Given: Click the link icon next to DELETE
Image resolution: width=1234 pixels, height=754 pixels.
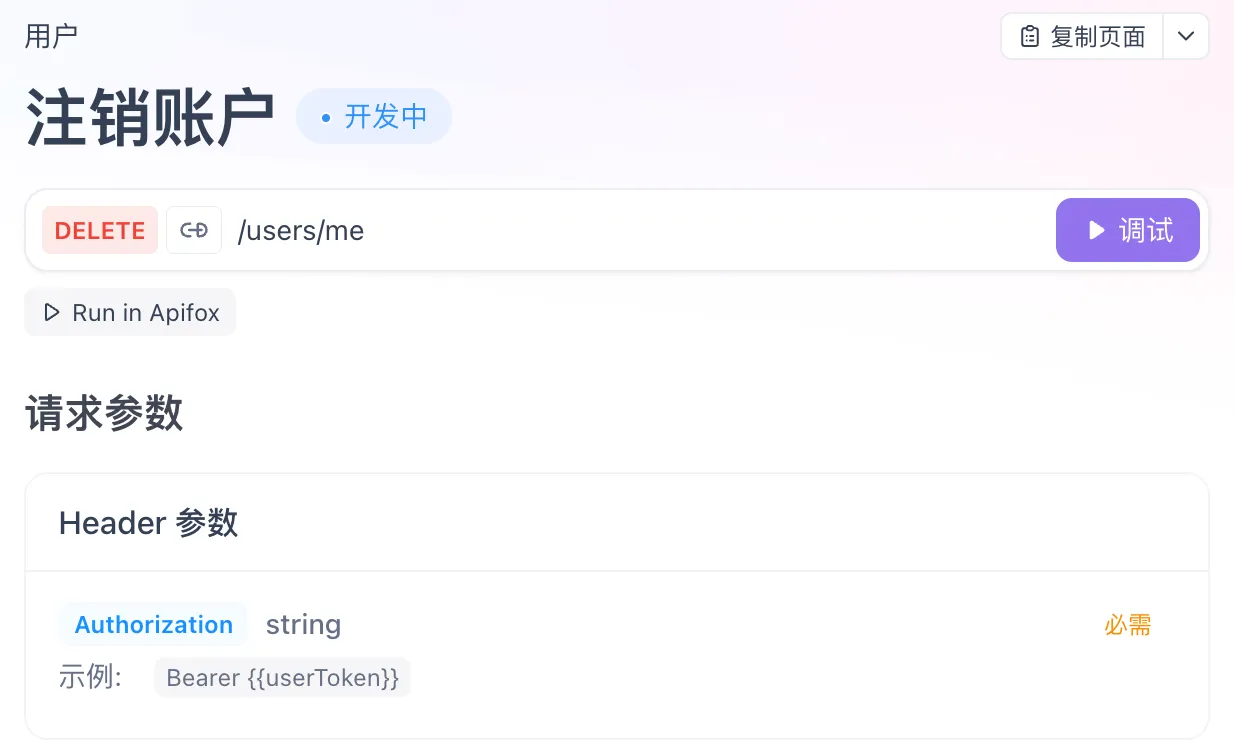Looking at the screenshot, I should [194, 230].
